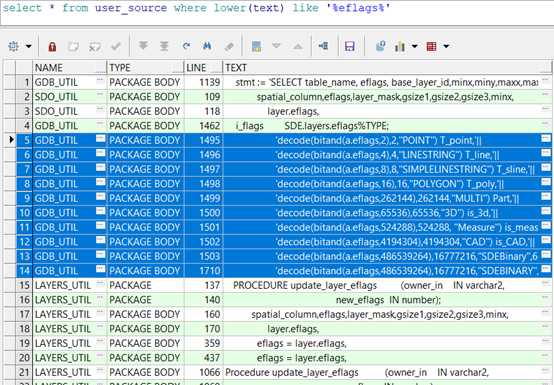Select row number 1 header
The image size is (554, 385).
pyautogui.click(x=24, y=82)
